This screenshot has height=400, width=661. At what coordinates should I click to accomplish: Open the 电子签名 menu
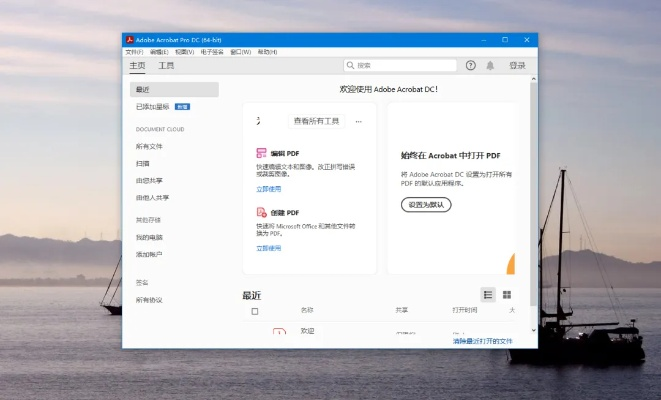coord(212,52)
